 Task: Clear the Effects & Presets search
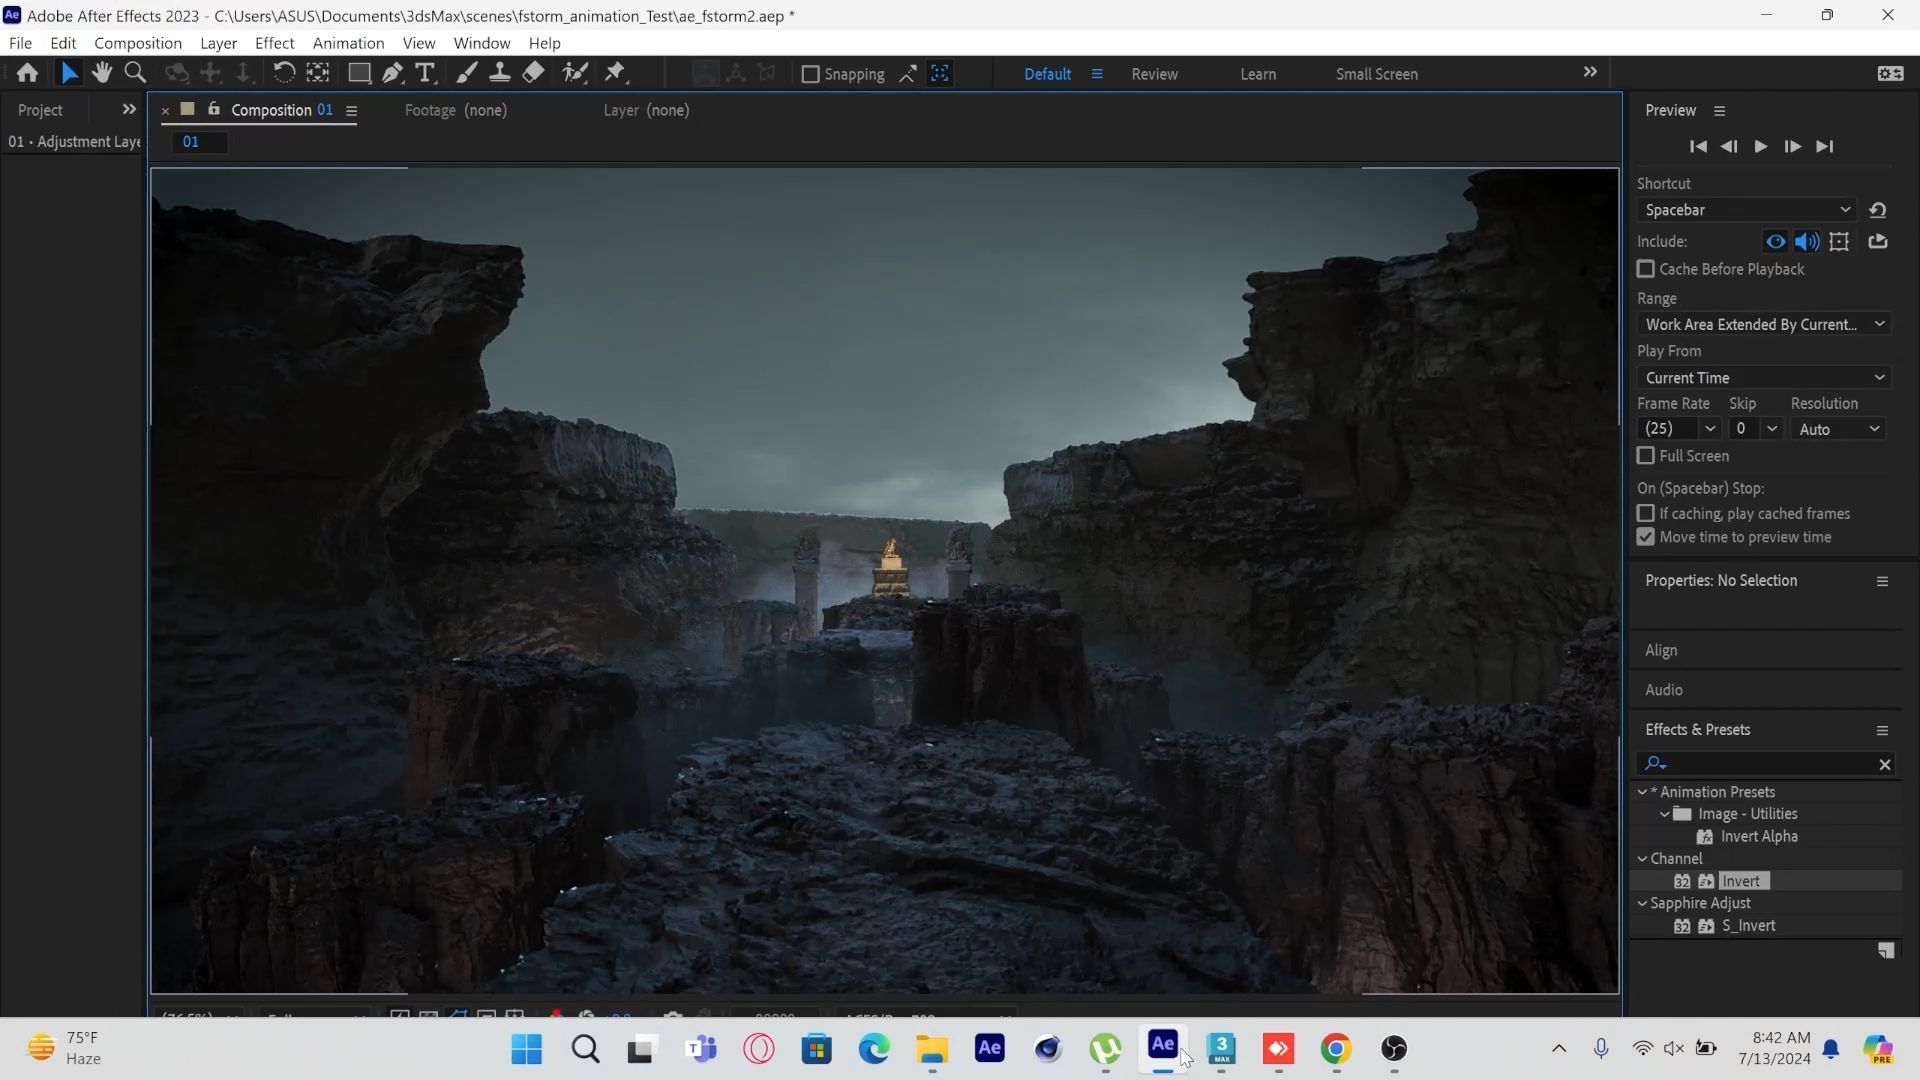(x=1884, y=765)
